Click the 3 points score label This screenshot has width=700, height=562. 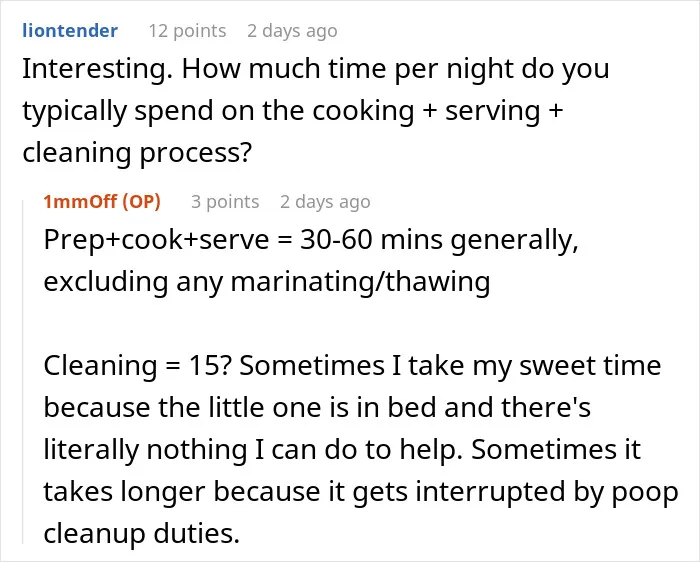(225, 202)
